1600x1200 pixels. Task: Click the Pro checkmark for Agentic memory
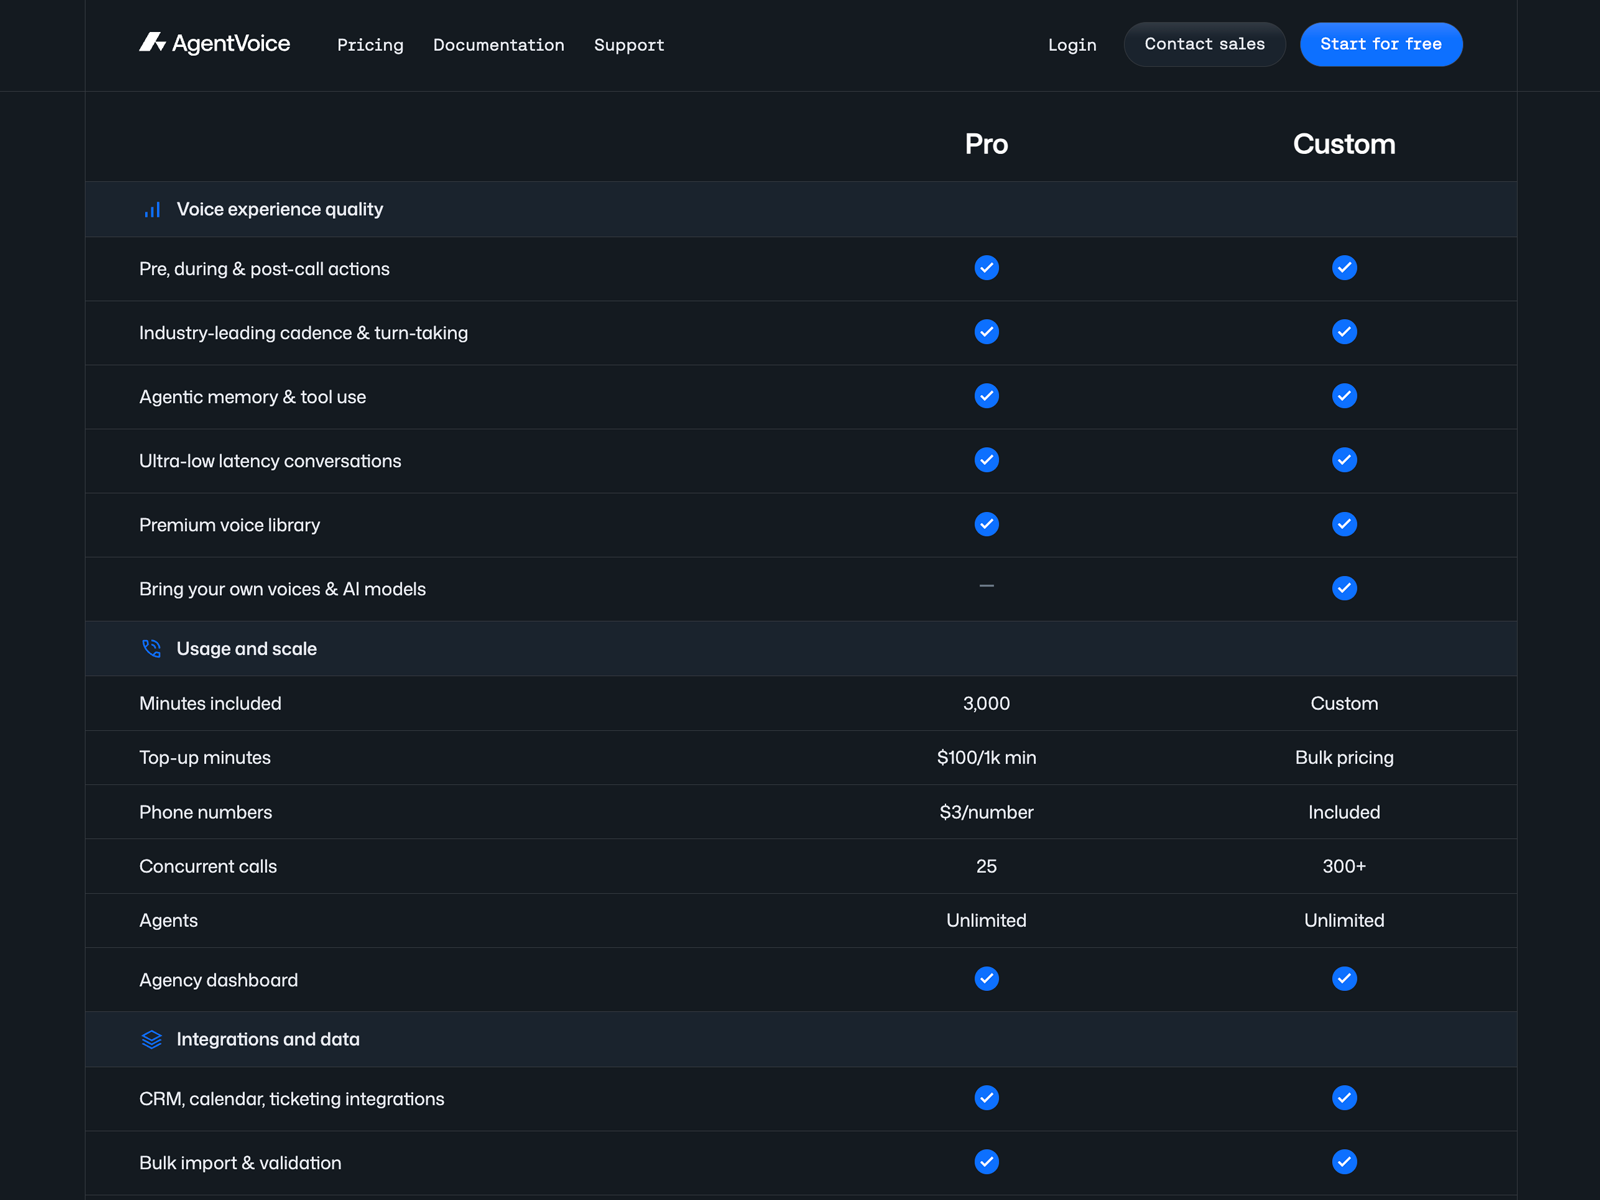click(986, 396)
